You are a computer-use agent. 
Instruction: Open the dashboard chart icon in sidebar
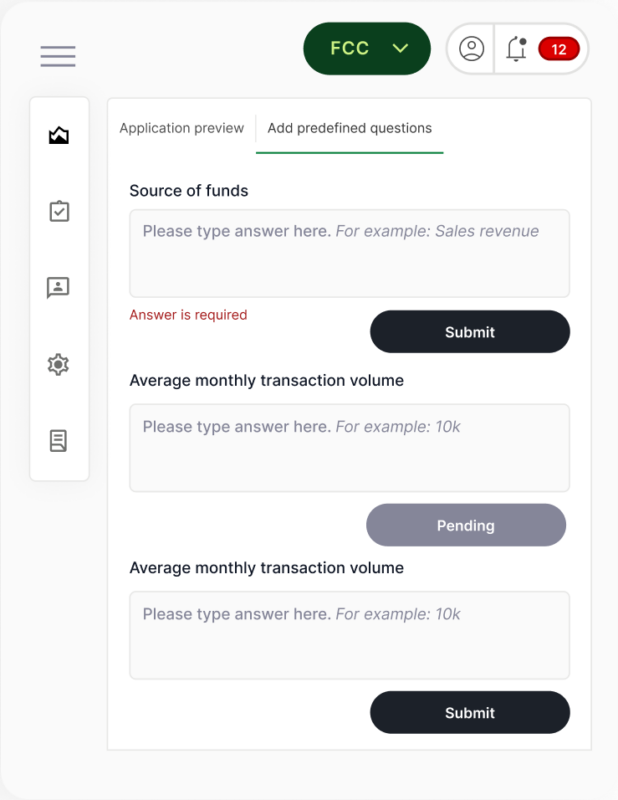pyautogui.click(x=59, y=135)
